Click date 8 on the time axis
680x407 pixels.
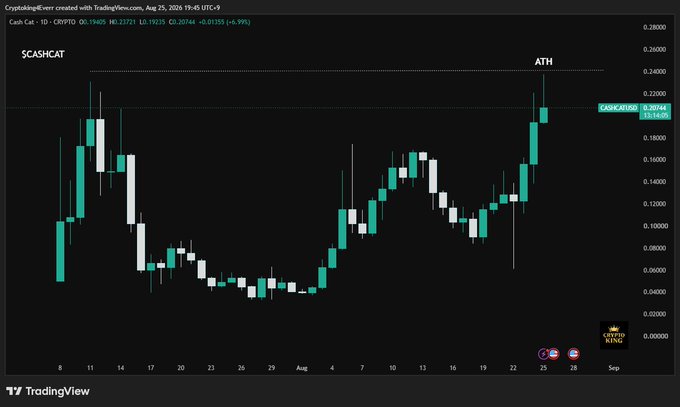pos(60,368)
